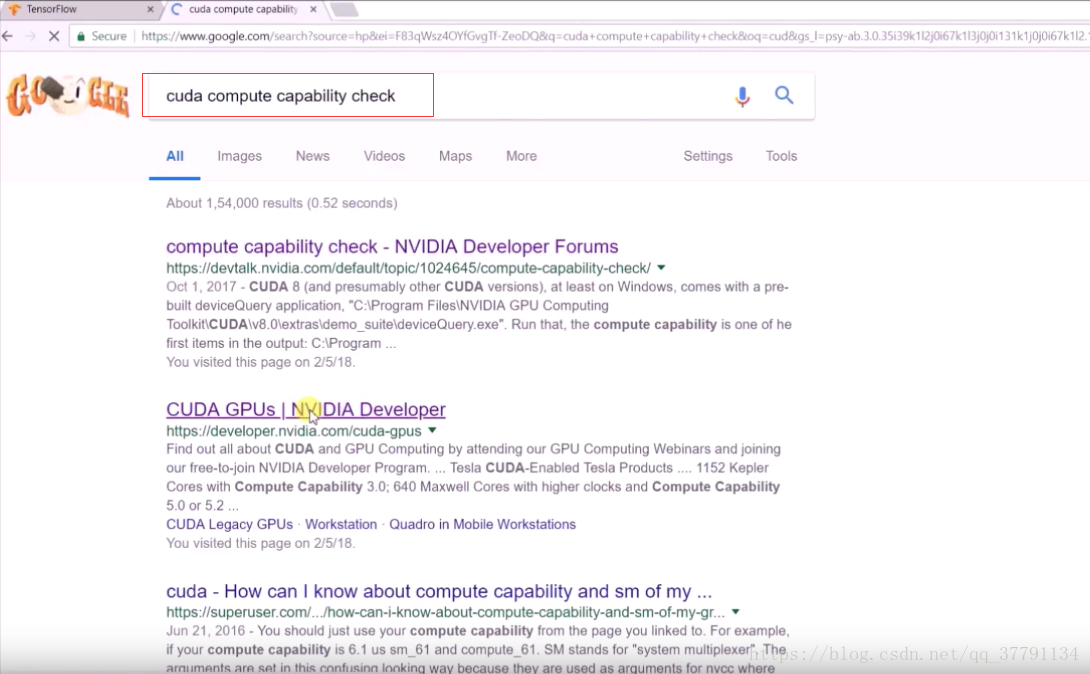Open superuser result about compute capability and sm

[x=439, y=591]
